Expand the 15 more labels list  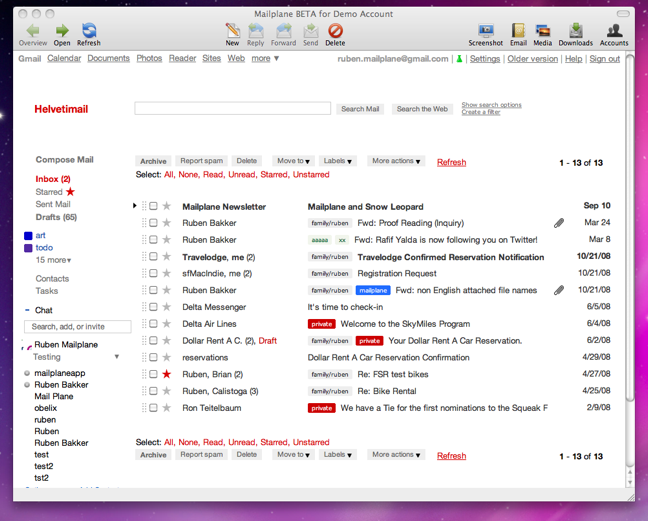(53, 260)
